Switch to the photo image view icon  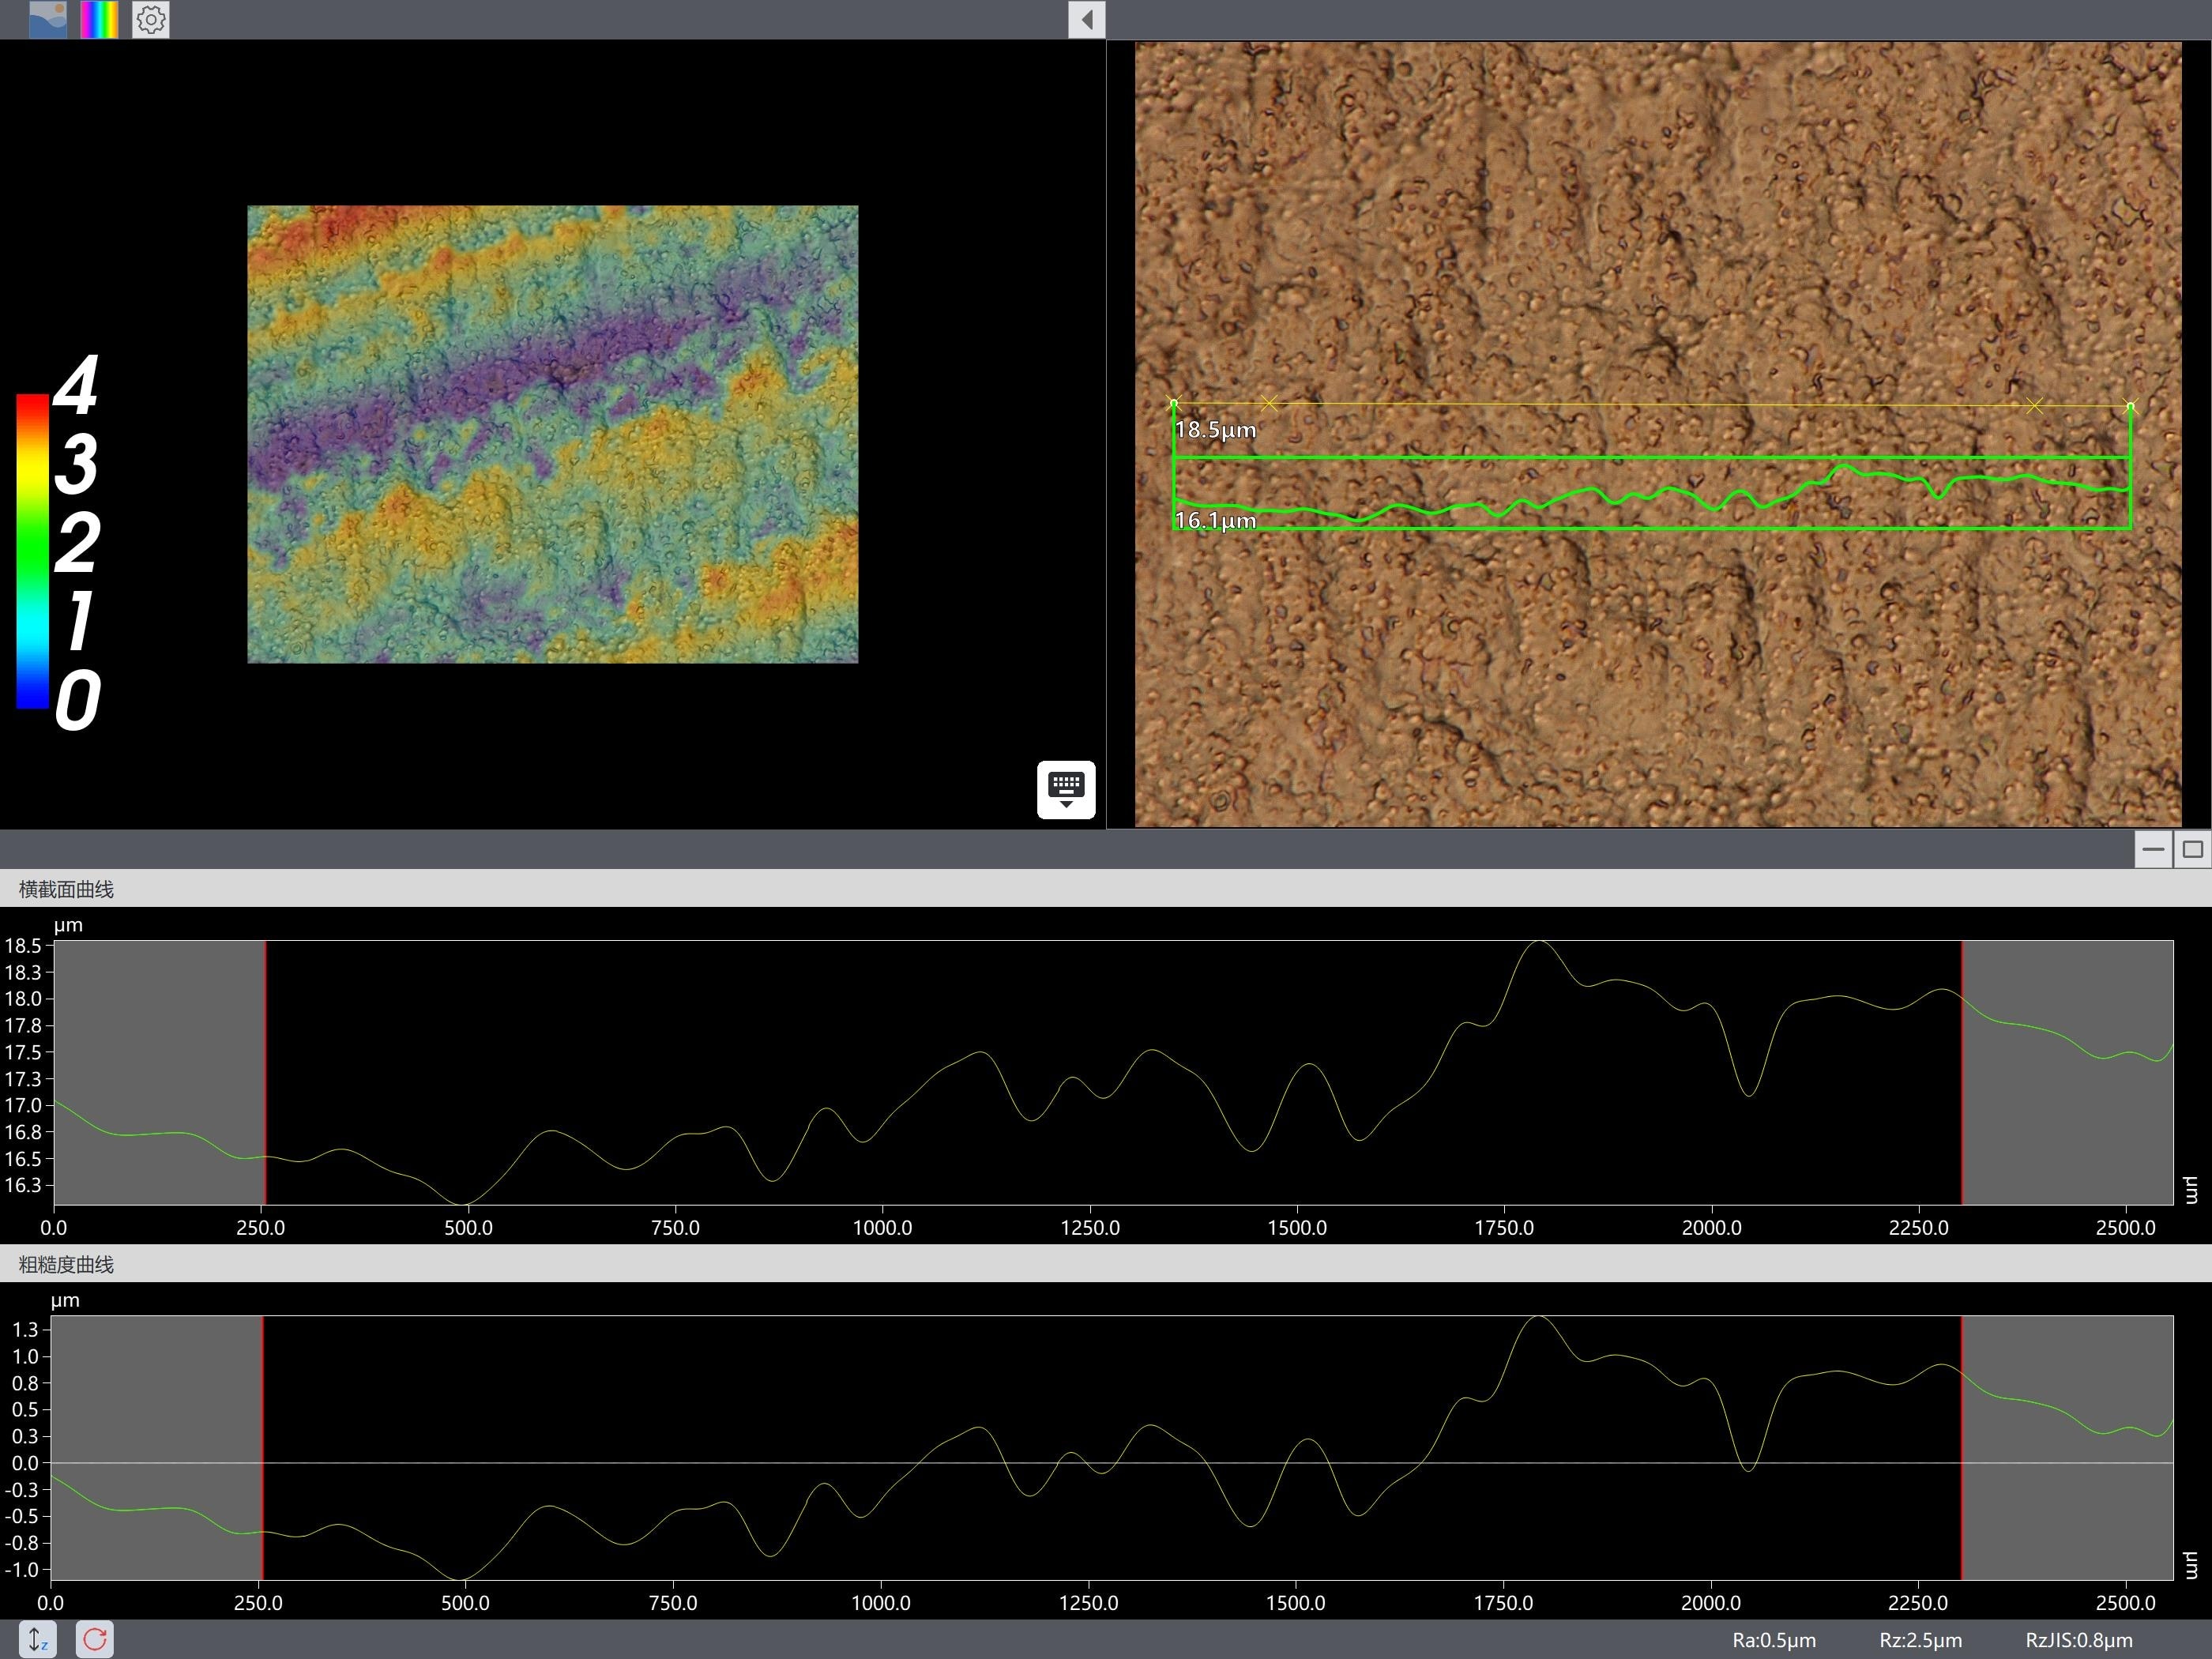point(48,19)
